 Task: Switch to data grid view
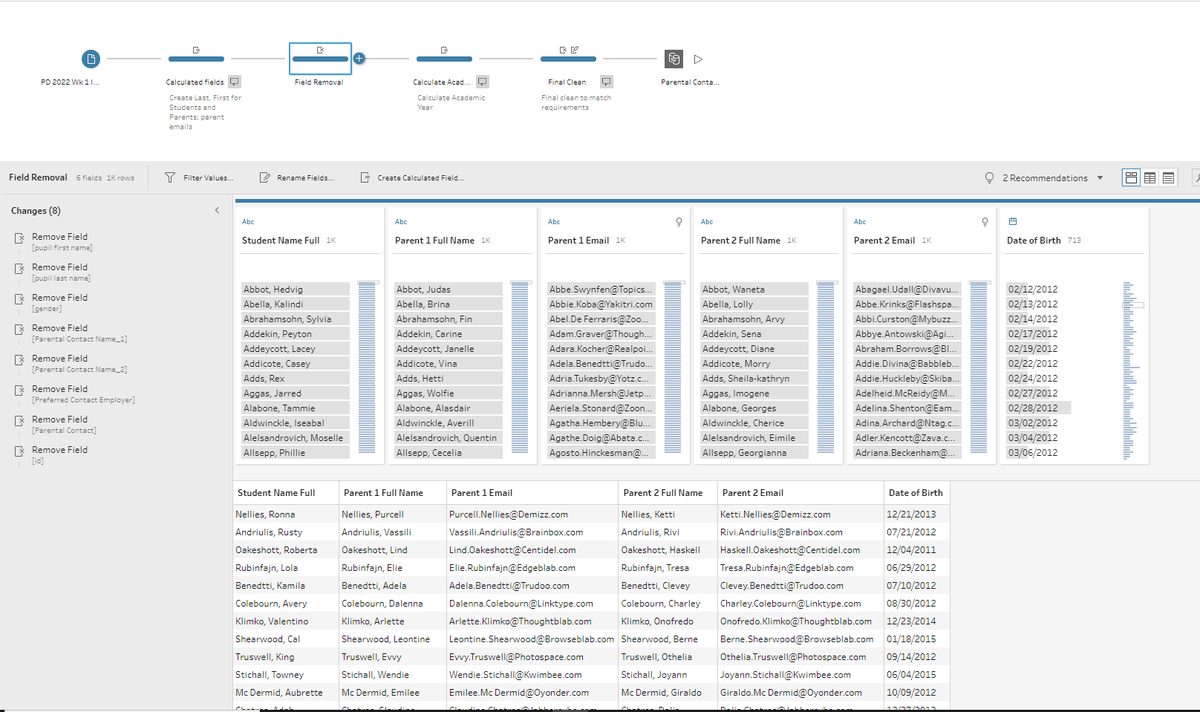[x=1150, y=178]
